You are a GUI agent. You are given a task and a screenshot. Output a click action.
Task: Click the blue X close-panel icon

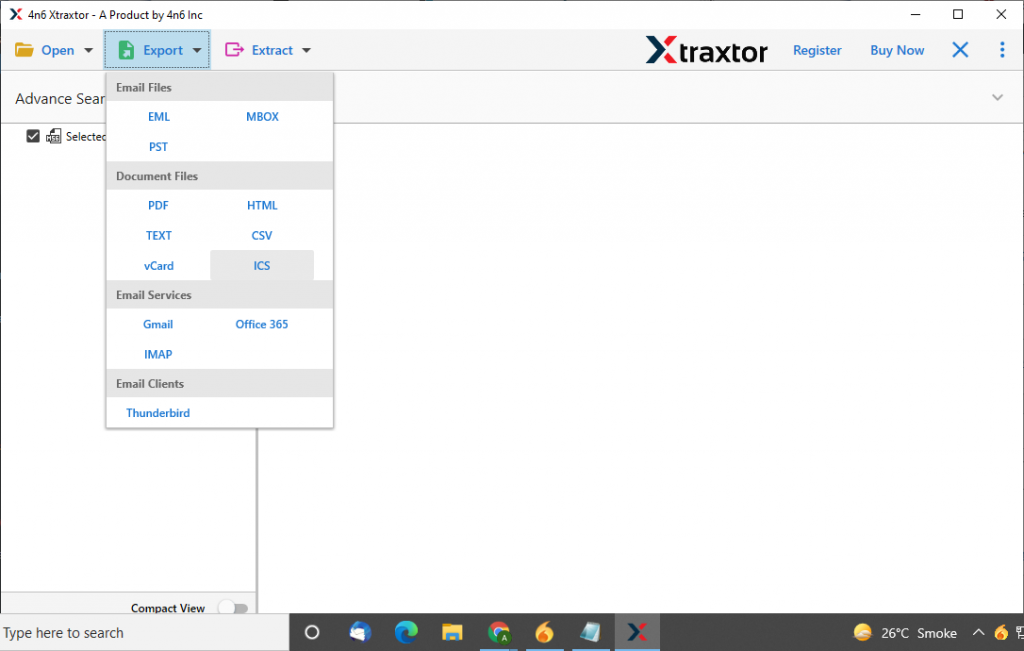(x=960, y=50)
